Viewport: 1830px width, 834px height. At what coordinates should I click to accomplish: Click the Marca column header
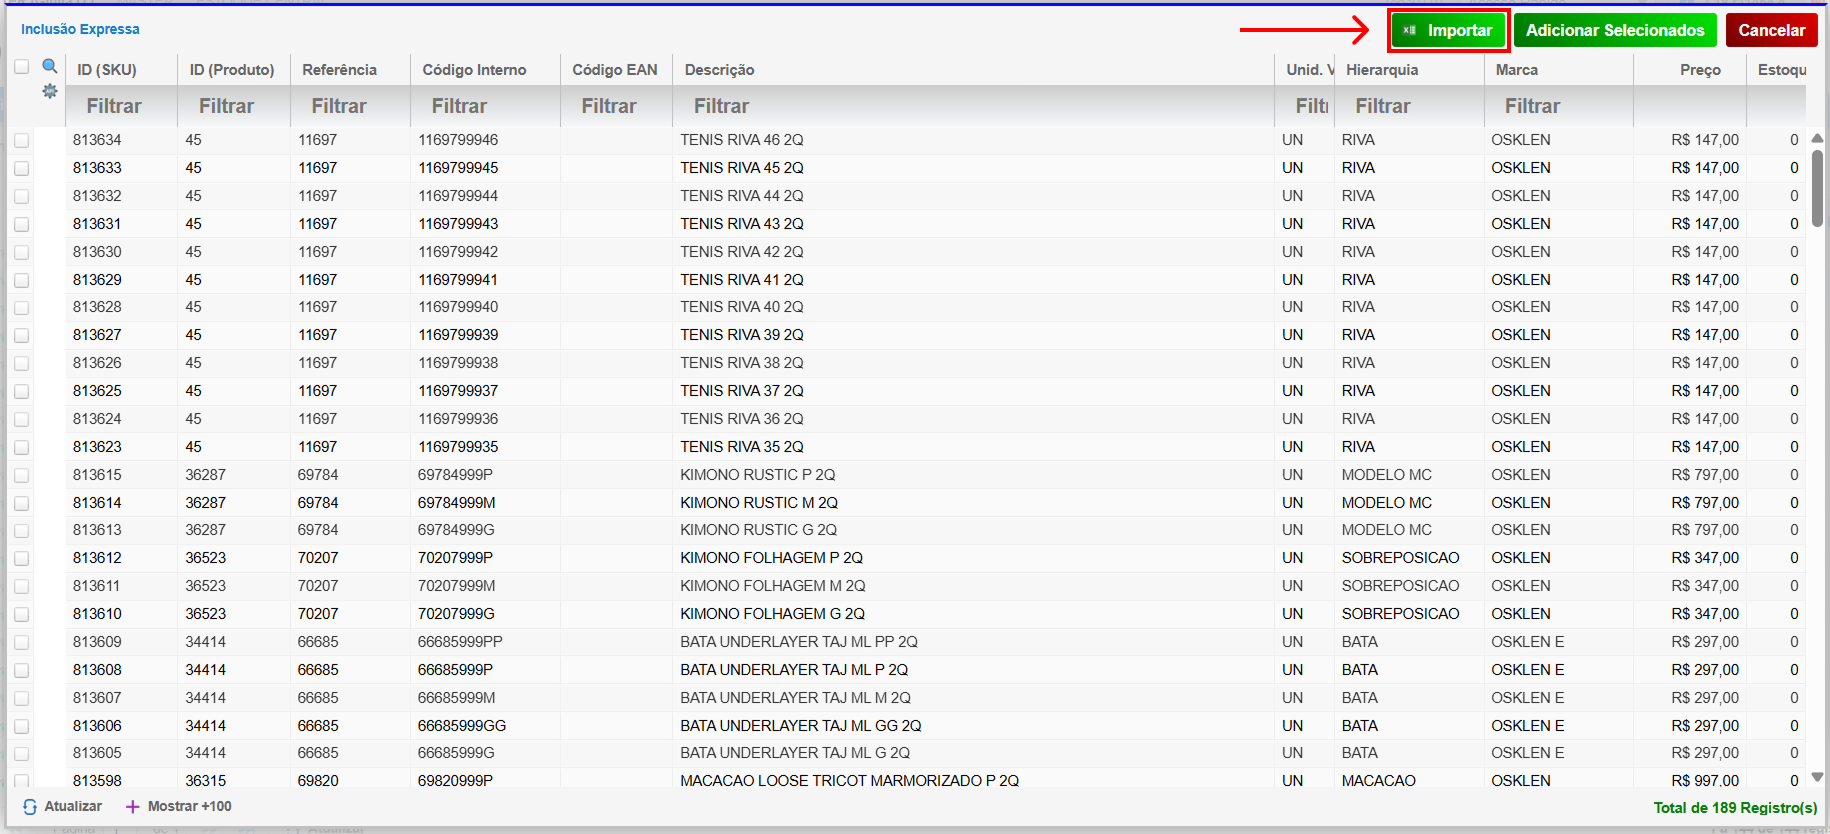(1516, 70)
